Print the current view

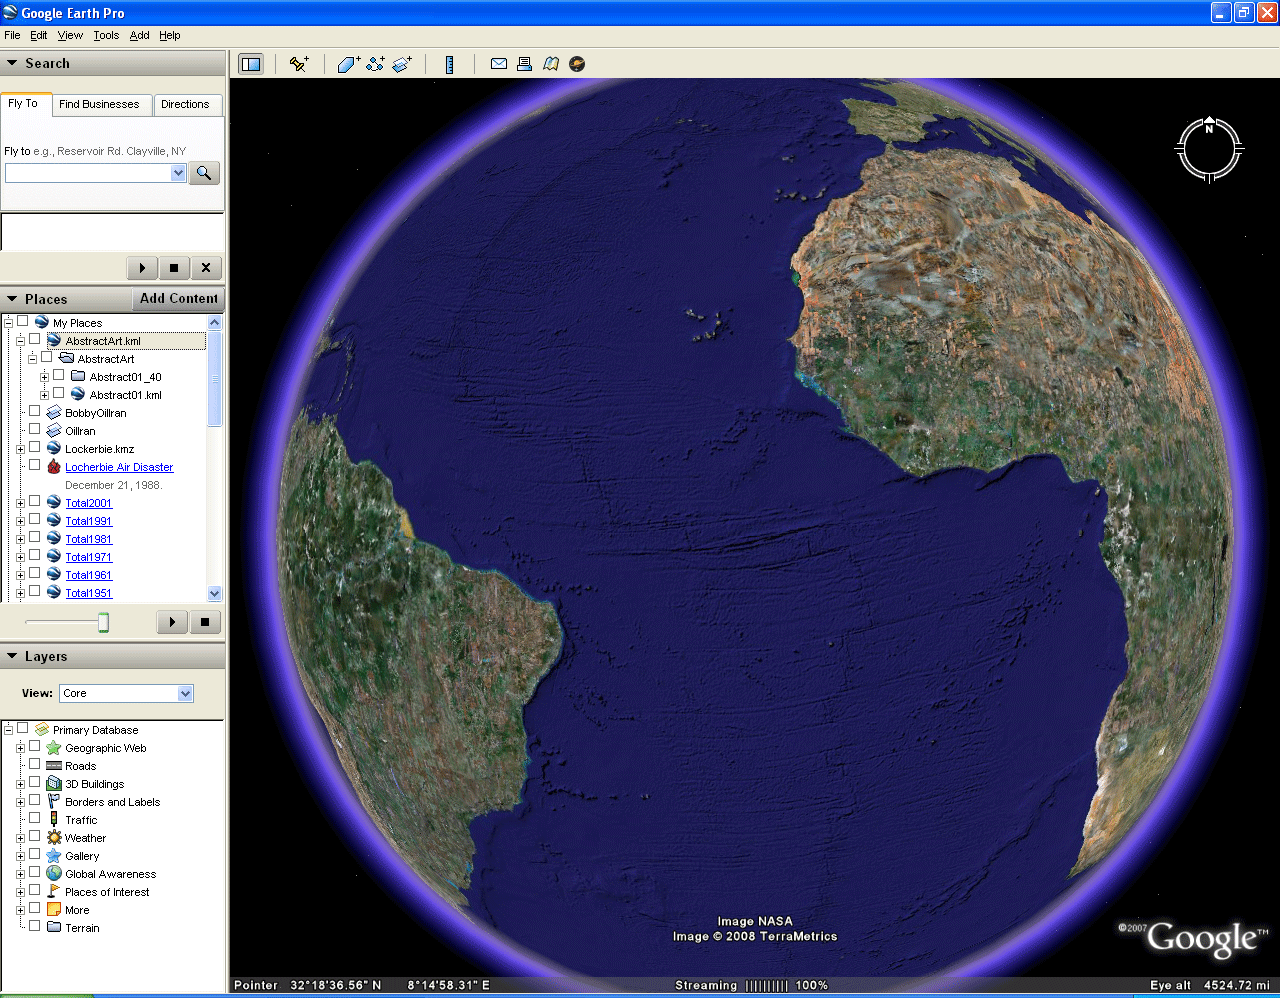524,64
